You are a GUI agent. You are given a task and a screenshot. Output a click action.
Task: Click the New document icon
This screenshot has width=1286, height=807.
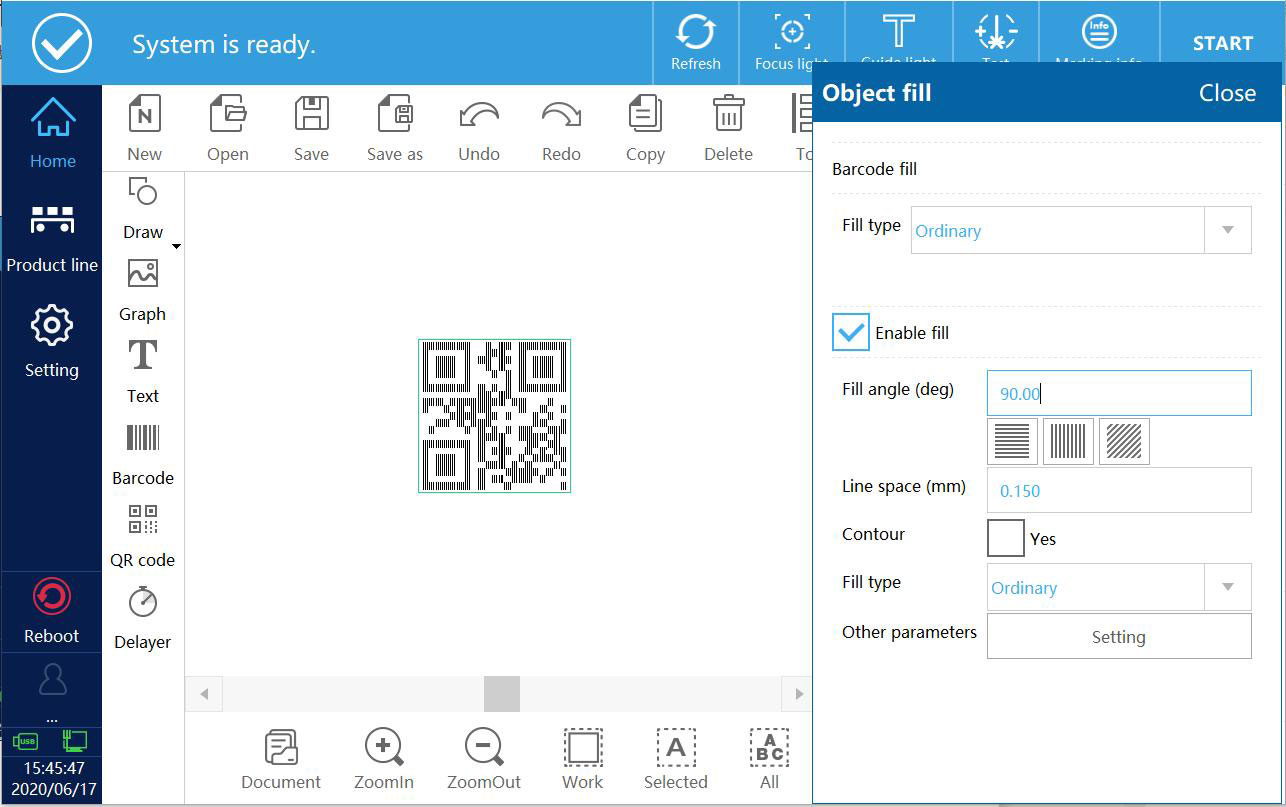point(144,114)
